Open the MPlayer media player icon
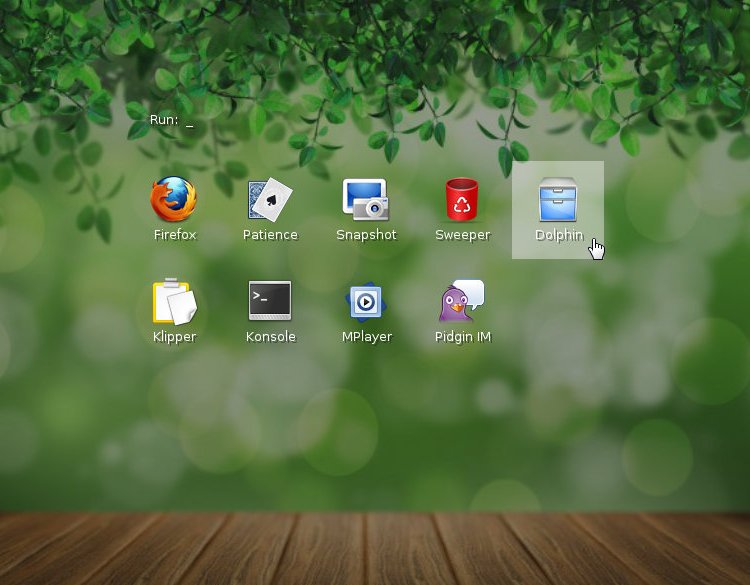This screenshot has height=585, width=750. (366, 302)
